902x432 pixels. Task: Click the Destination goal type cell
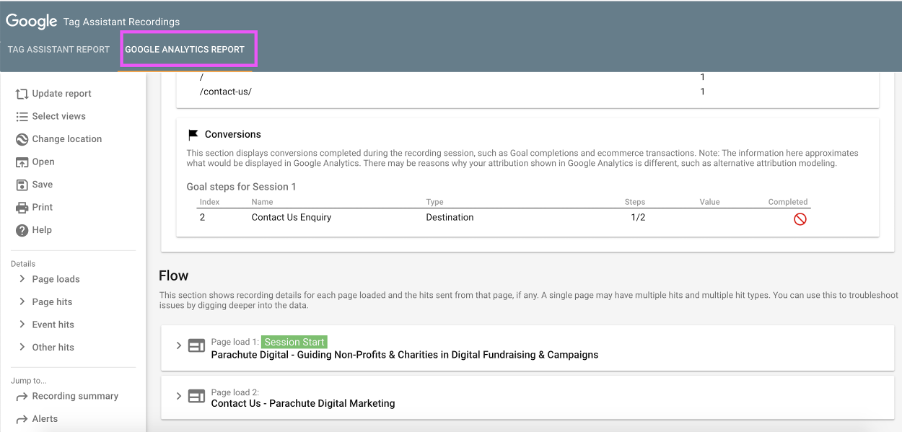pyautogui.click(x=450, y=217)
